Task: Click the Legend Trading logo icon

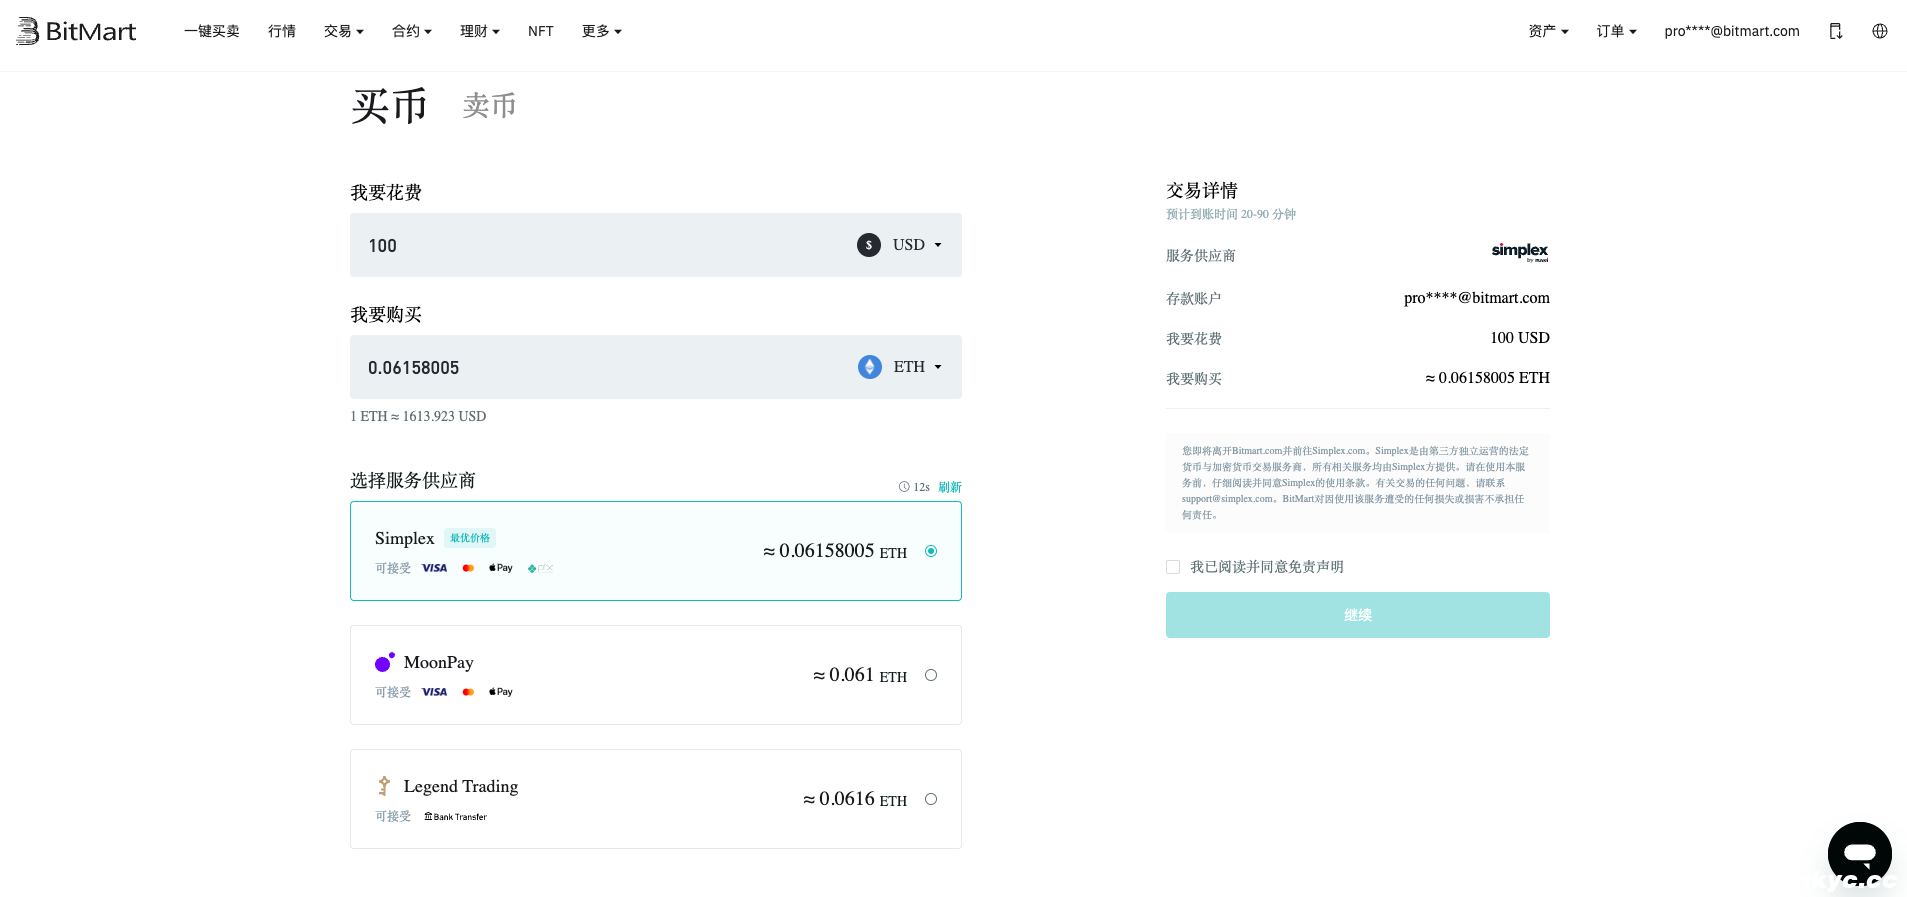Action: pos(384,786)
